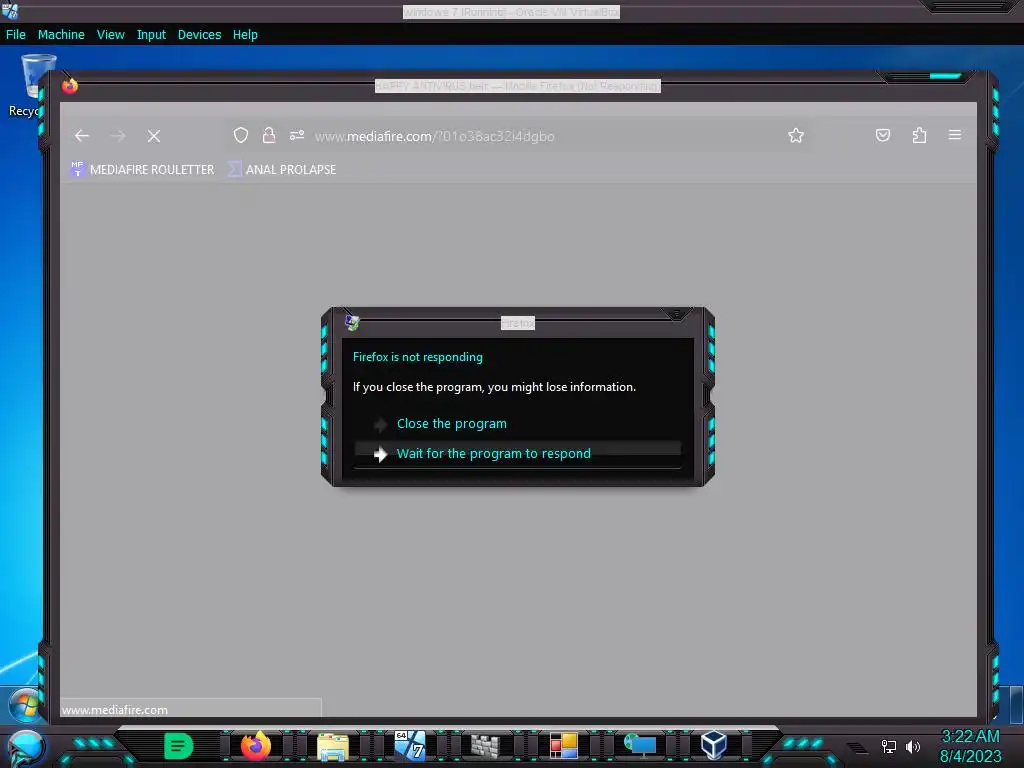Click the dialog title bar icon

(352, 322)
